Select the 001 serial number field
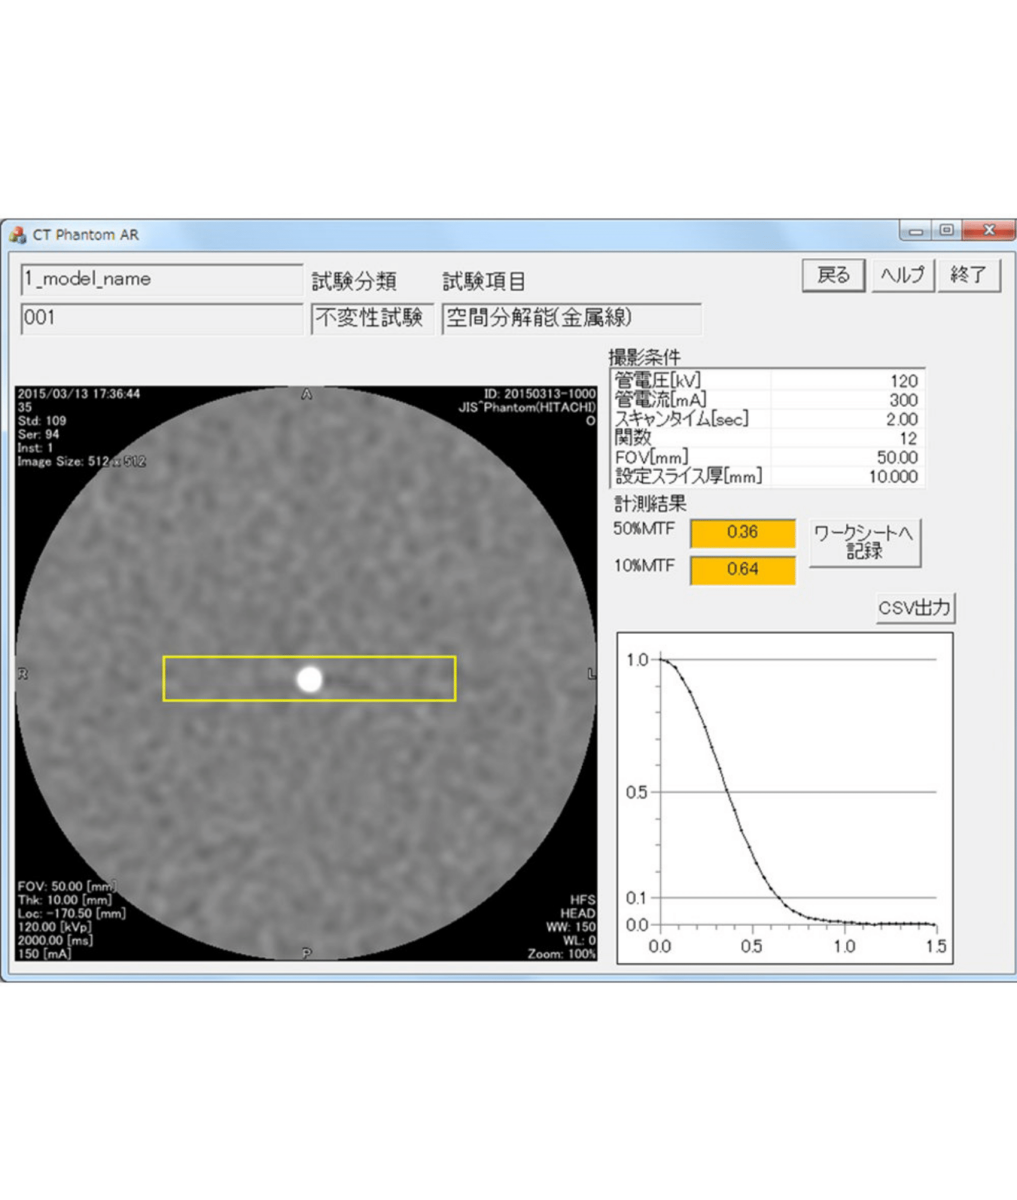The height and width of the screenshot is (1200, 1017). tap(162, 319)
